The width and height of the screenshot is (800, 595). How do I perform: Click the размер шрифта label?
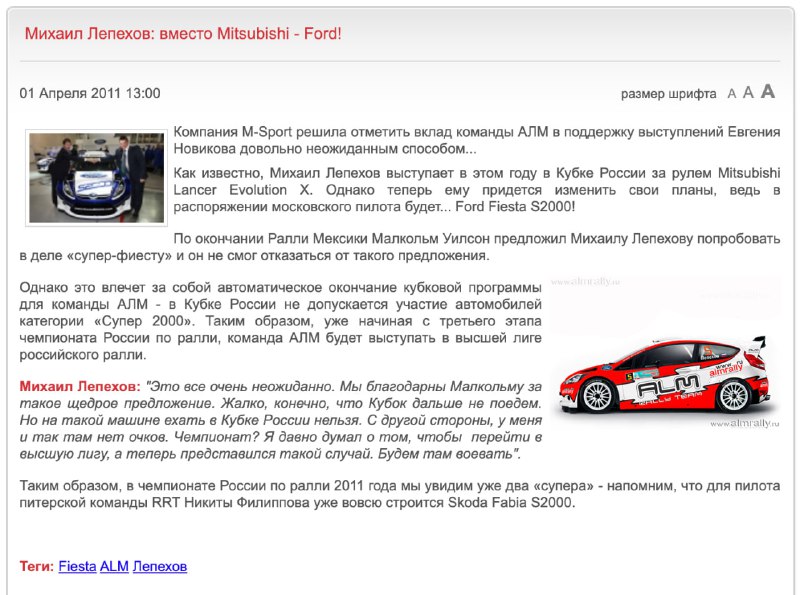(x=668, y=94)
